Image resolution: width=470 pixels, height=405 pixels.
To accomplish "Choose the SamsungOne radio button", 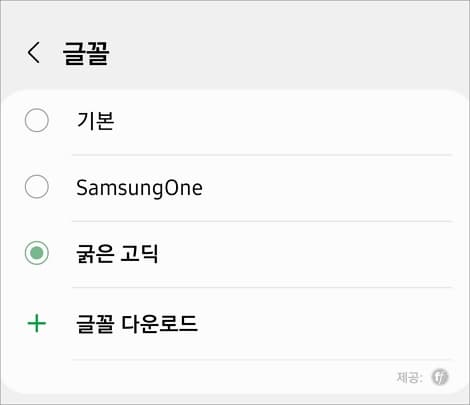I will 37,187.
